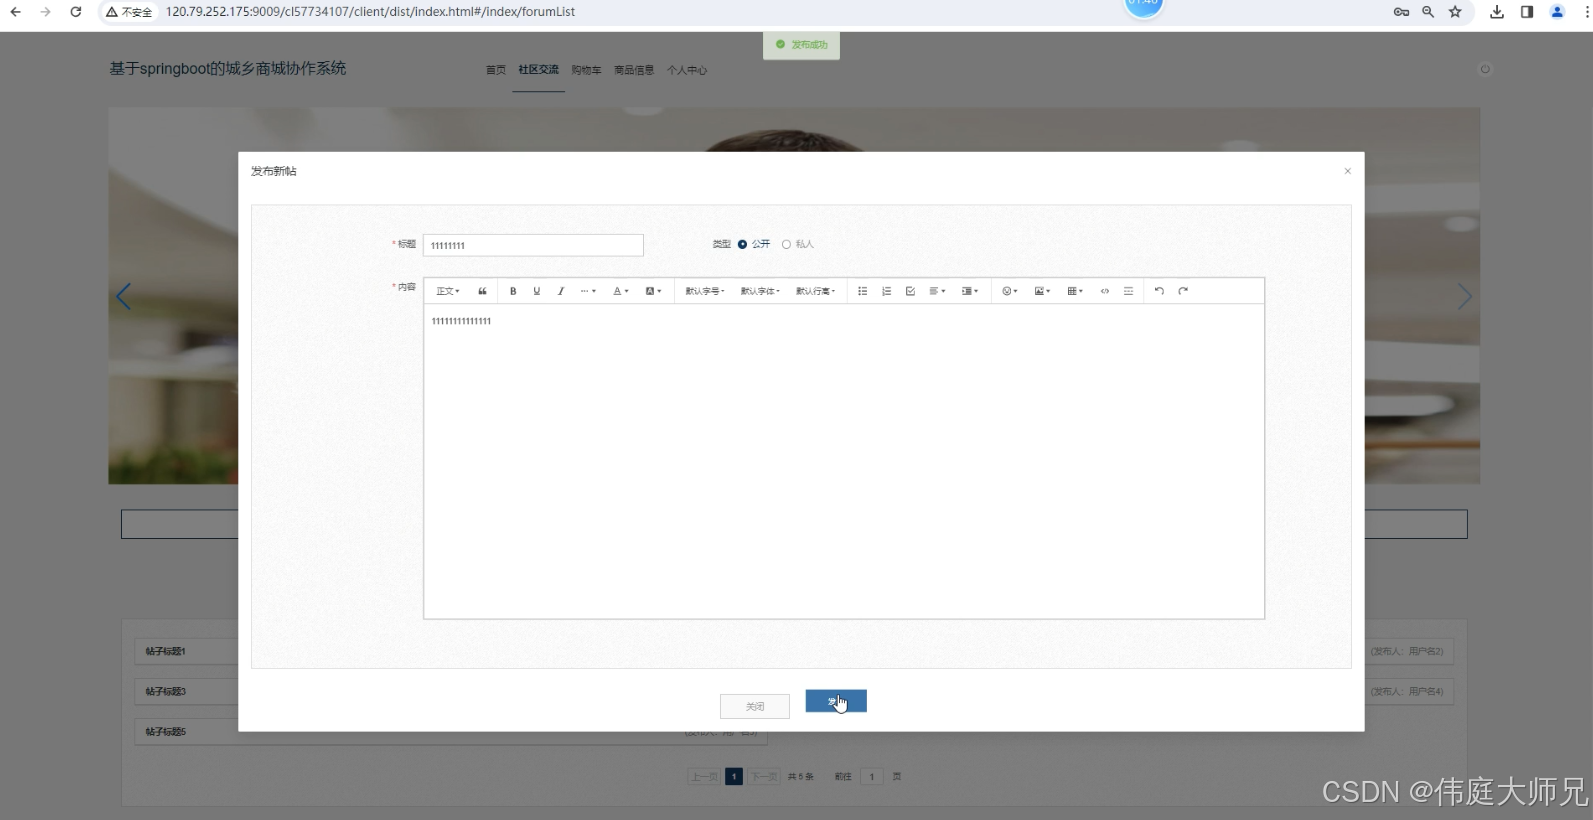This screenshot has height=820, width=1593.
Task: Open forum post 帖子标题3
Action: pyautogui.click(x=165, y=691)
